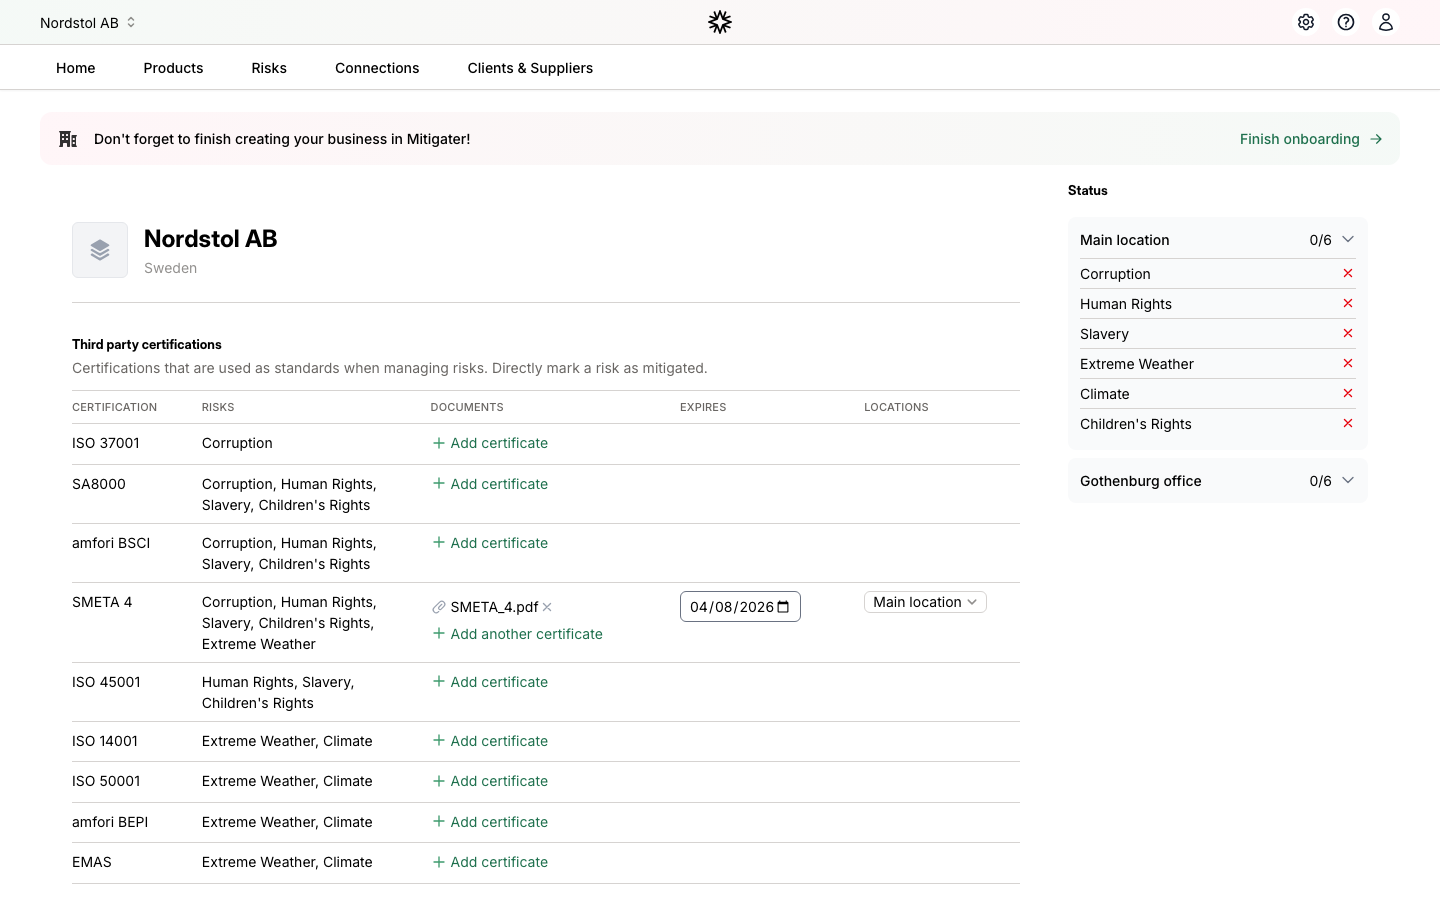Open the Main location dropdown for SMETA 4
Image resolution: width=1440 pixels, height=900 pixels.
[925, 602]
